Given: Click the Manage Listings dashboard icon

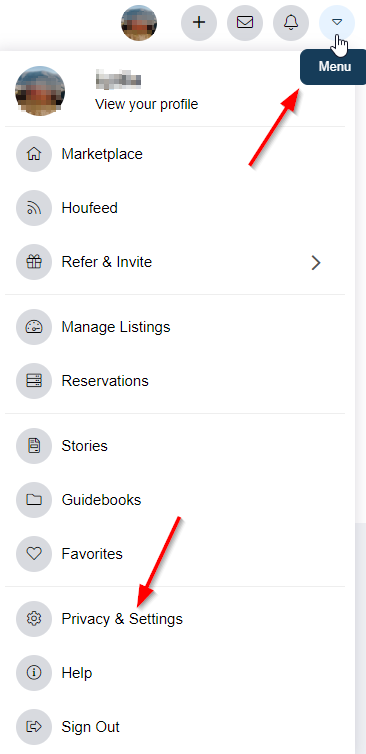Looking at the screenshot, I should tap(34, 327).
